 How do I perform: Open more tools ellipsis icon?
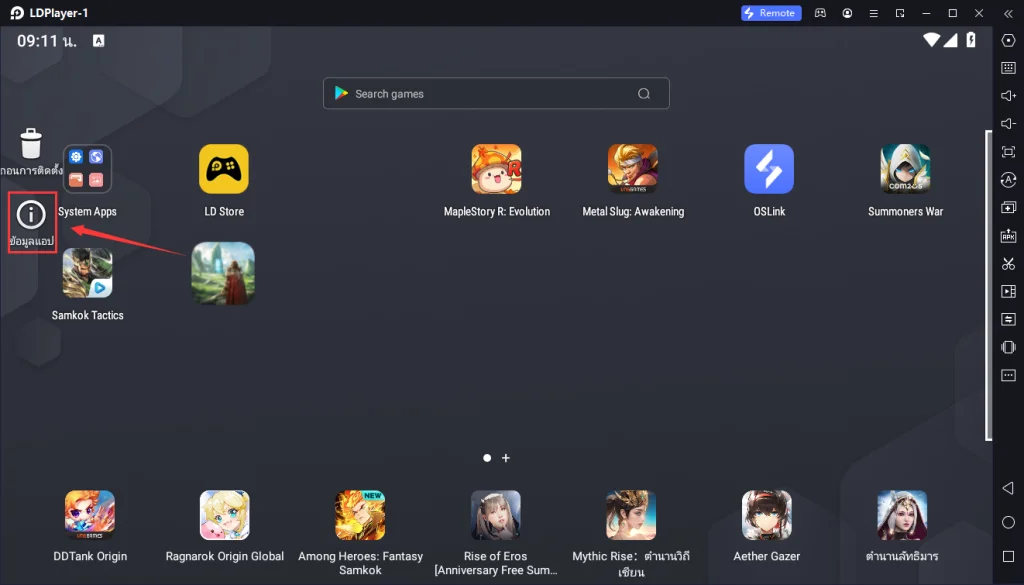coord(1008,375)
